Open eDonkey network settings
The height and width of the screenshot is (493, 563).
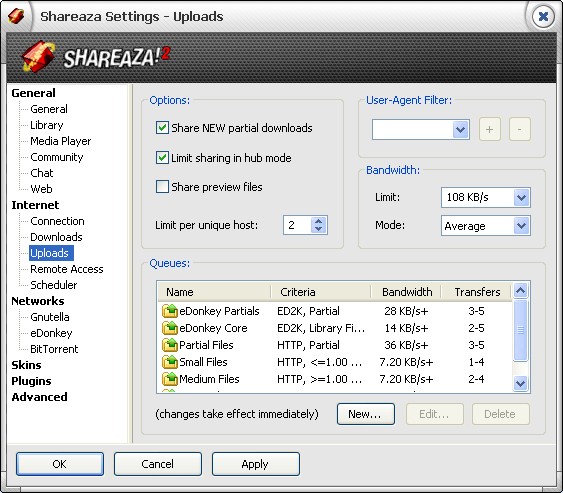51,333
